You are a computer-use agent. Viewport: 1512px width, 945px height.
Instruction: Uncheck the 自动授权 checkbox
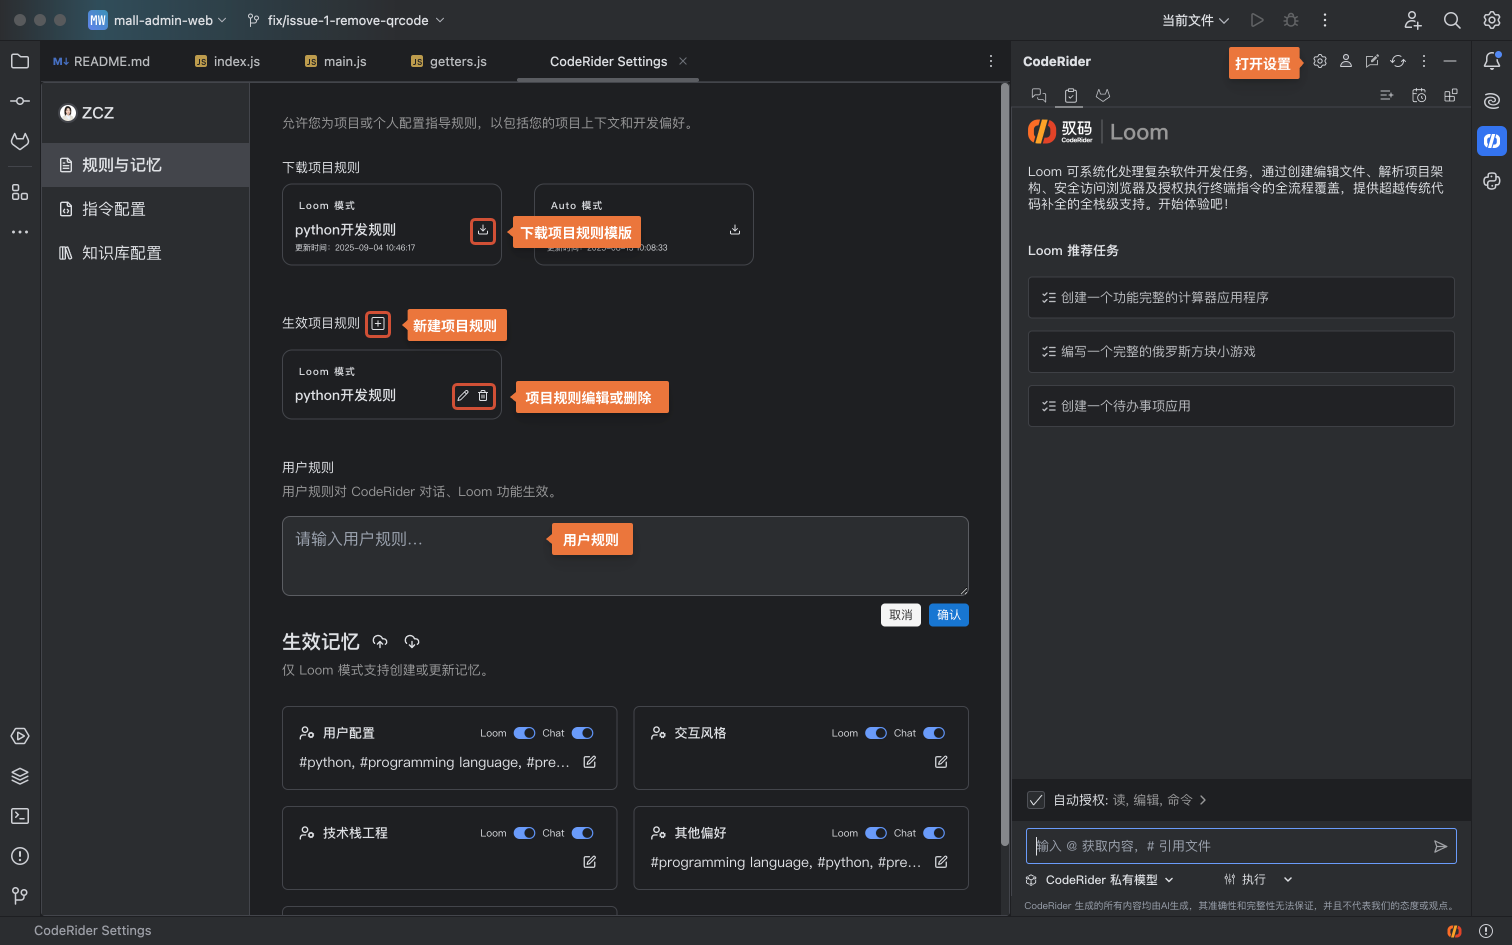[1036, 800]
